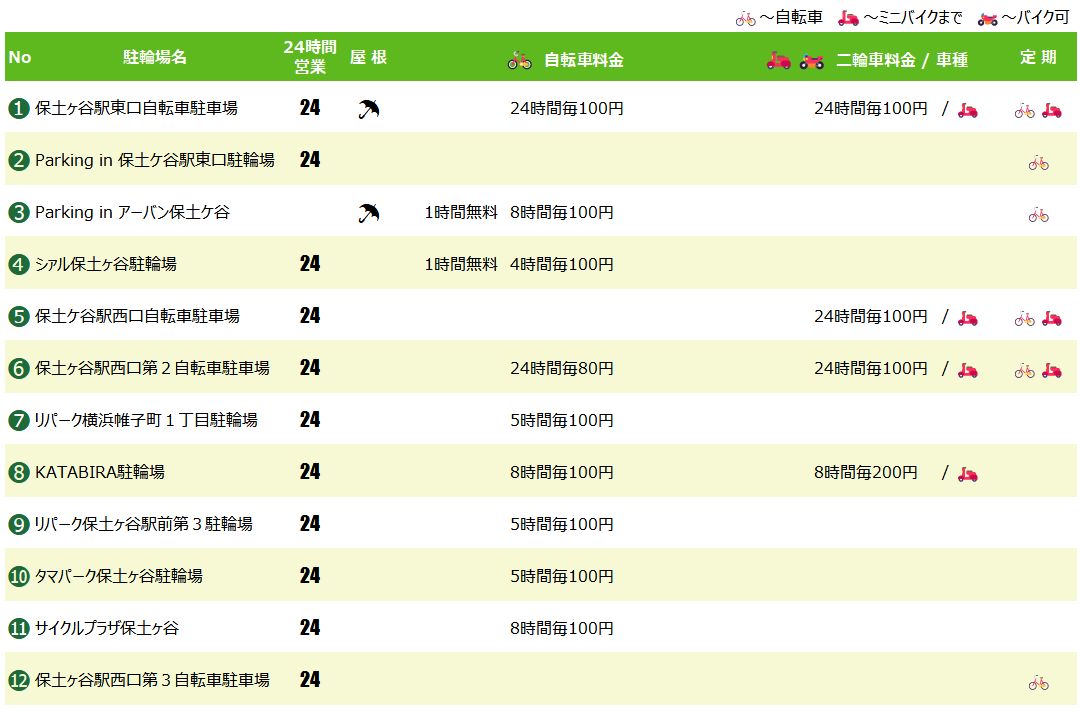Click the 5時間毎100円 fee for タマパーク保土ヶ谷駐輪場
1080x712 pixels.
click(x=562, y=576)
